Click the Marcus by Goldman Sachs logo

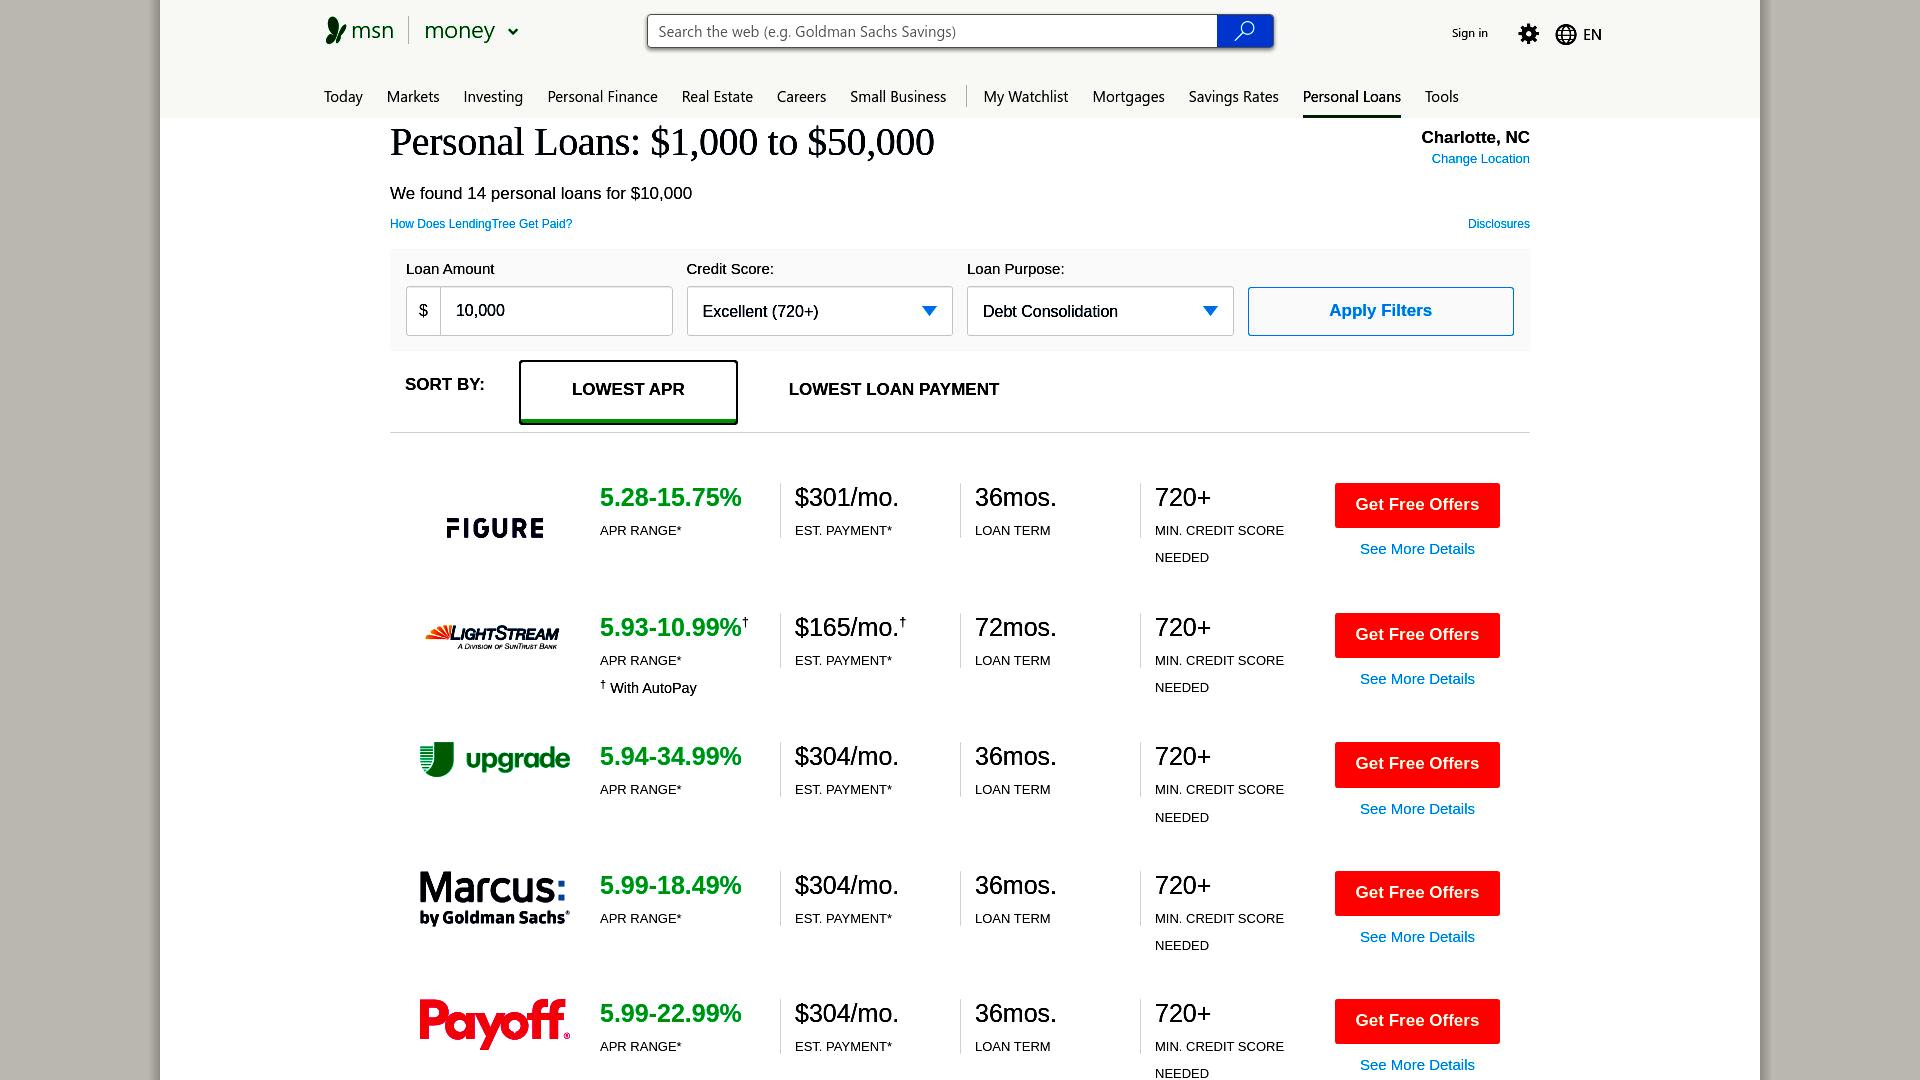495,898
